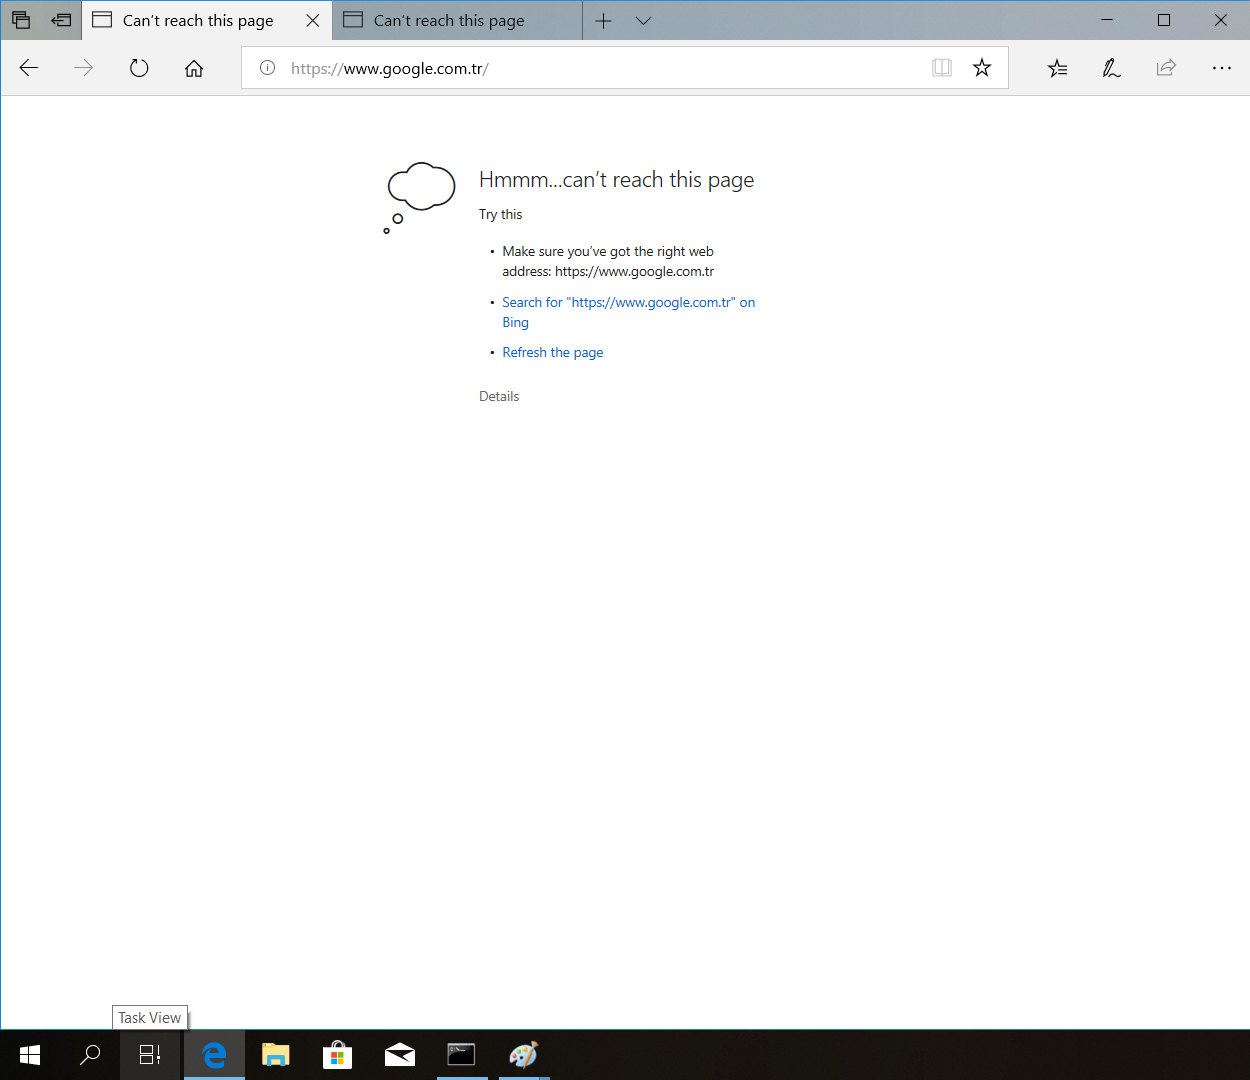Go back to the previous page

29,68
